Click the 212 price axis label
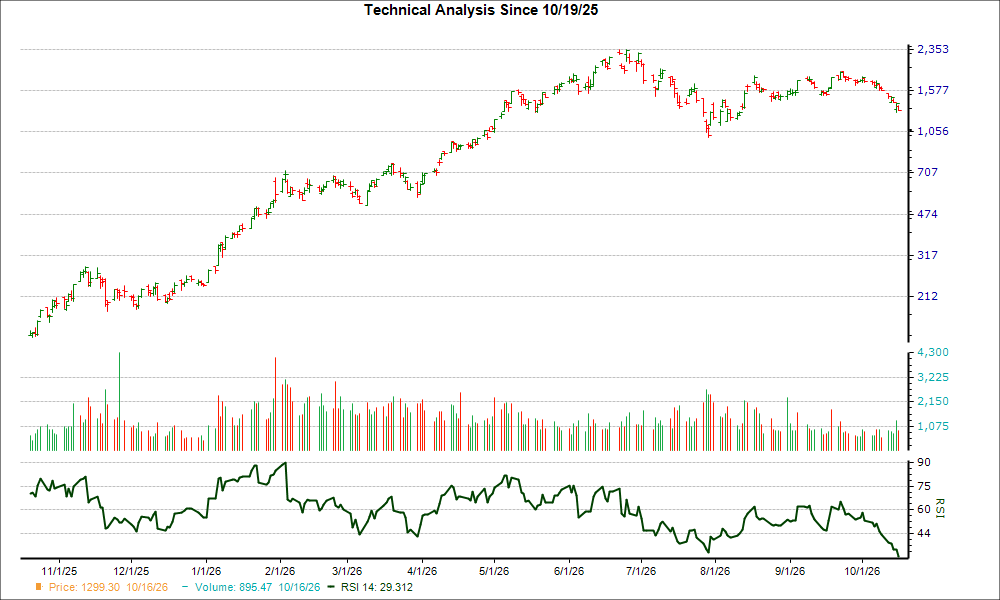This screenshot has height=600, width=1000. click(x=928, y=296)
